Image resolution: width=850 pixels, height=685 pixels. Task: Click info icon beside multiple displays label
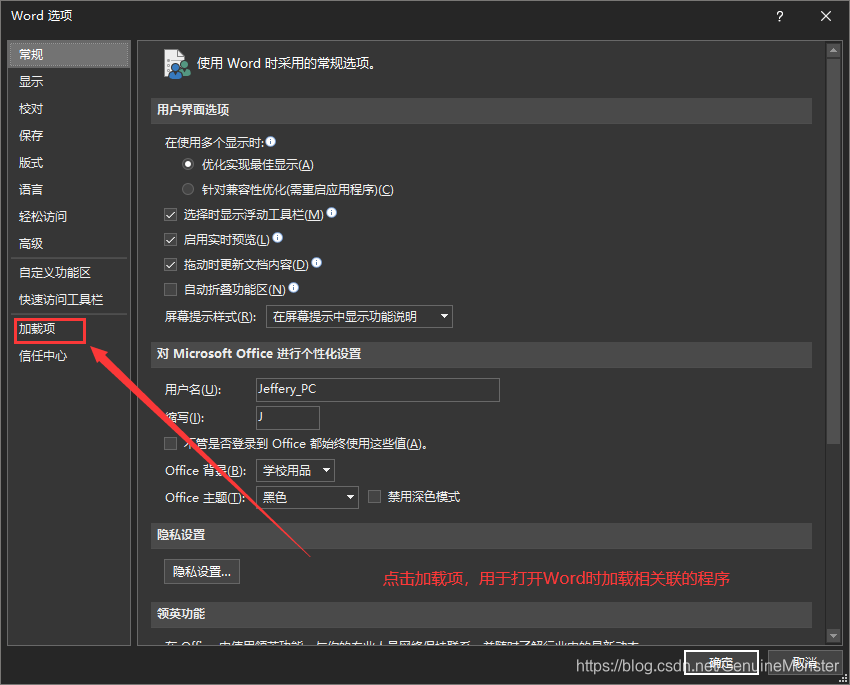click(271, 141)
